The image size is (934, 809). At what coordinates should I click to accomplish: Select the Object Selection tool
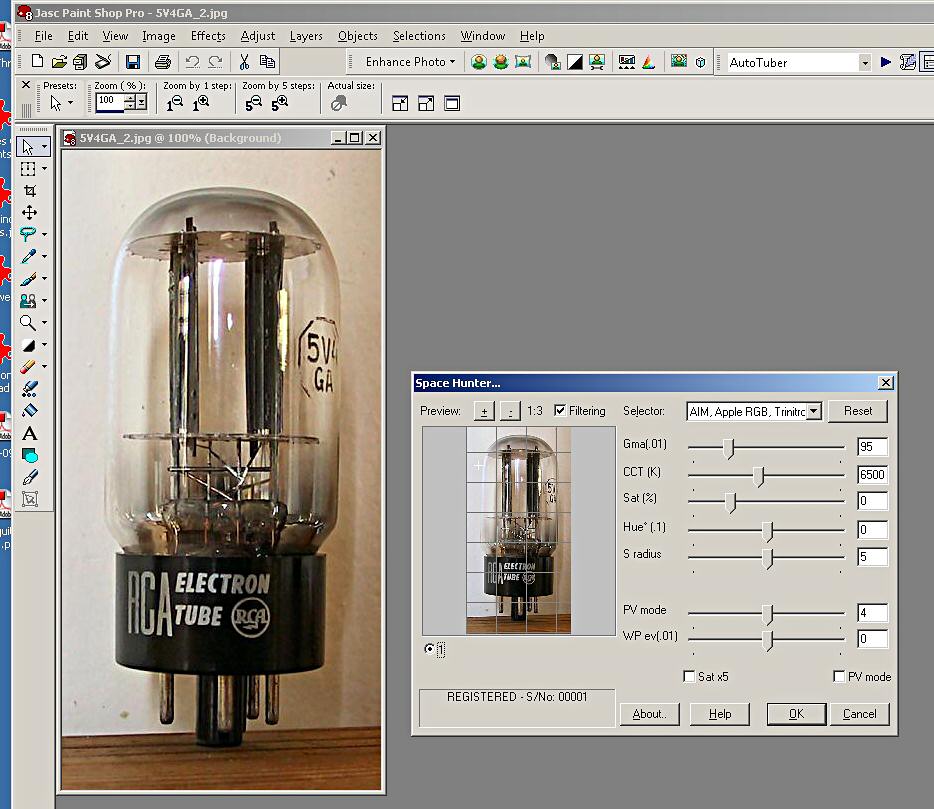pos(30,499)
